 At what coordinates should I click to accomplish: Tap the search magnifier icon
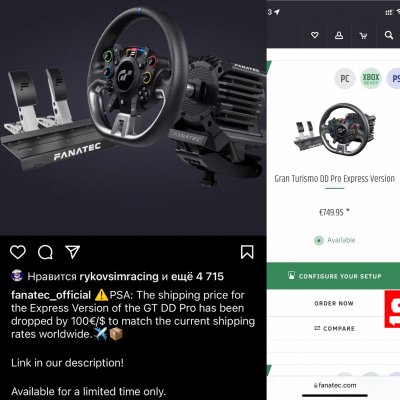click(389, 35)
